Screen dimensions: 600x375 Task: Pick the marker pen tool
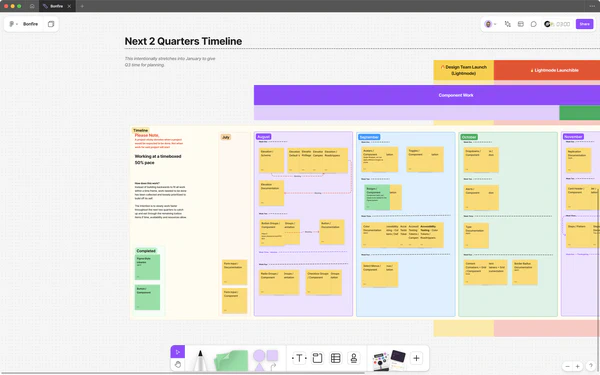200,360
